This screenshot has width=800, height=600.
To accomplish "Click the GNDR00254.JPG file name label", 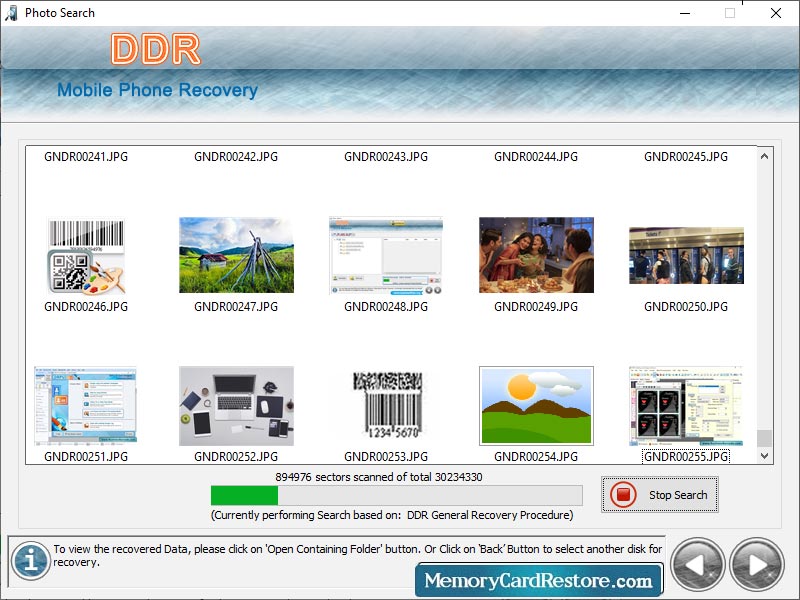I will pos(536,457).
